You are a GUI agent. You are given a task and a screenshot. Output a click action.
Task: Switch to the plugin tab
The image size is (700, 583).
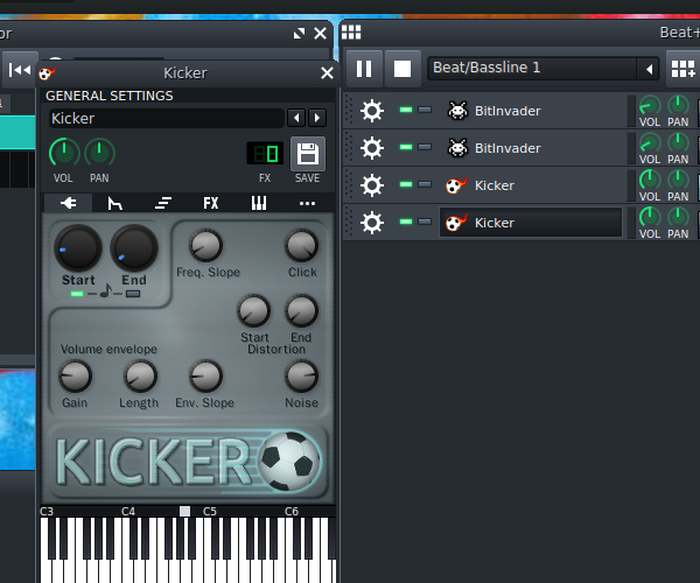68,204
